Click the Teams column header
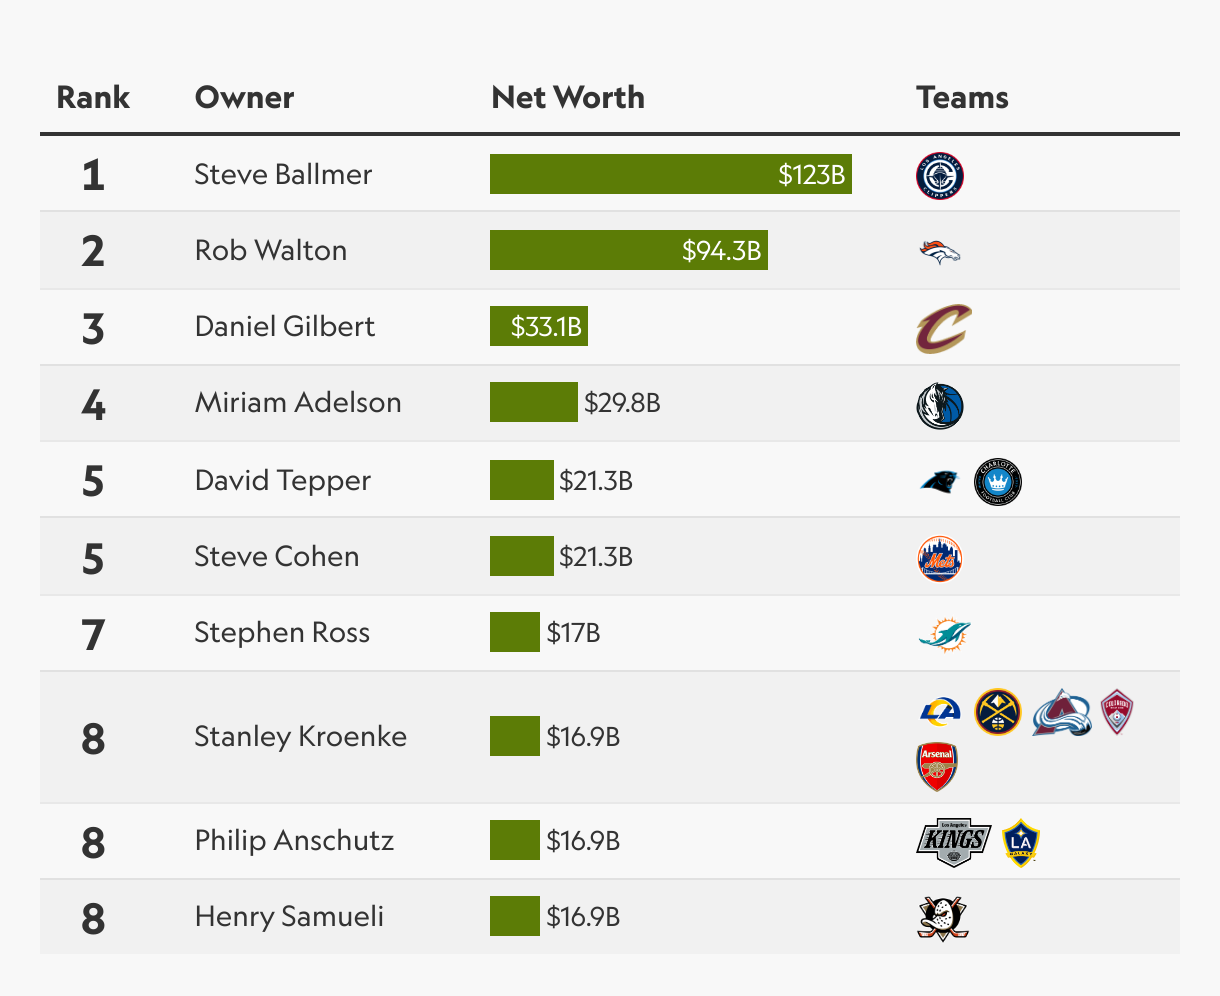Viewport: 1220px width, 996px height. 962,97
